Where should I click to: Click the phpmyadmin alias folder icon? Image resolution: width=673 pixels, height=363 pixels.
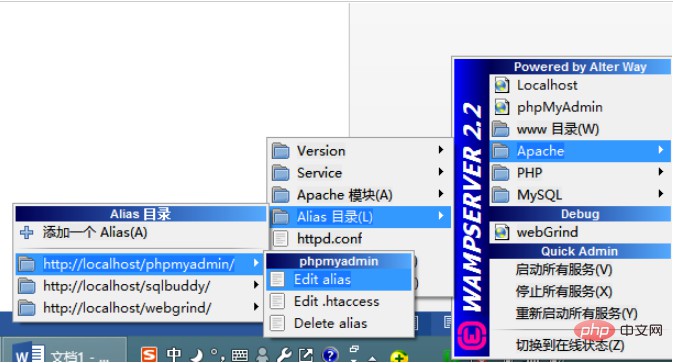(27, 264)
